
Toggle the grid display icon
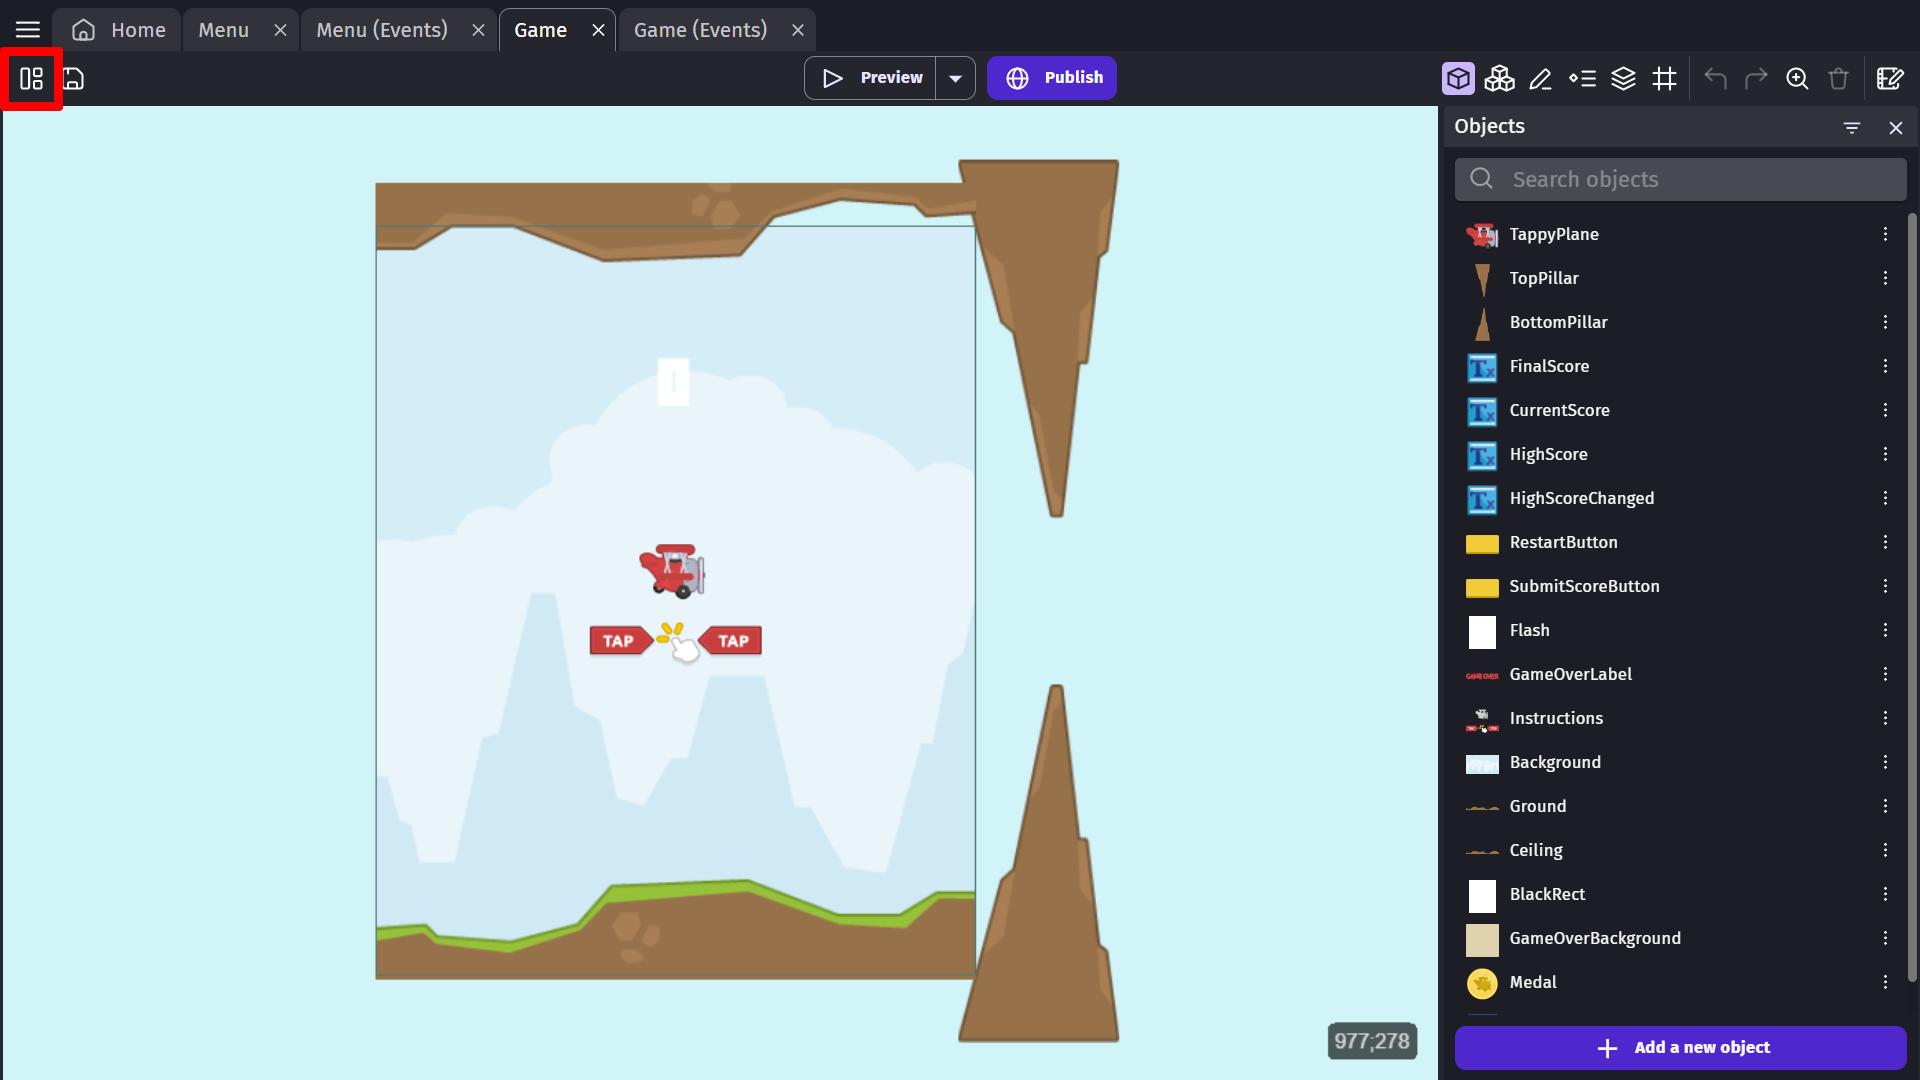point(1664,78)
